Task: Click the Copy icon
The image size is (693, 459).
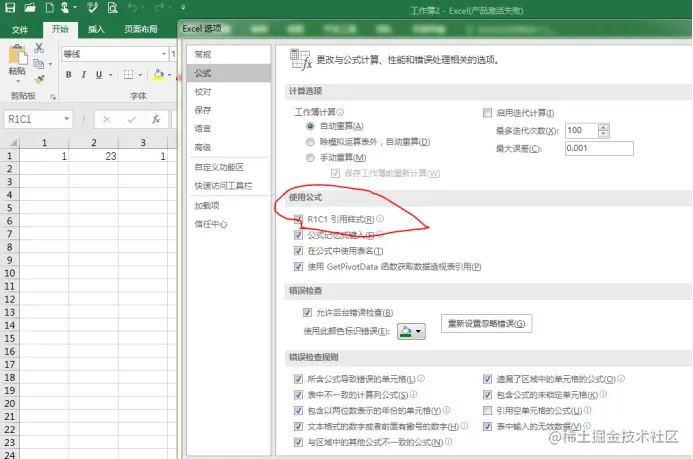Action: click(x=39, y=64)
